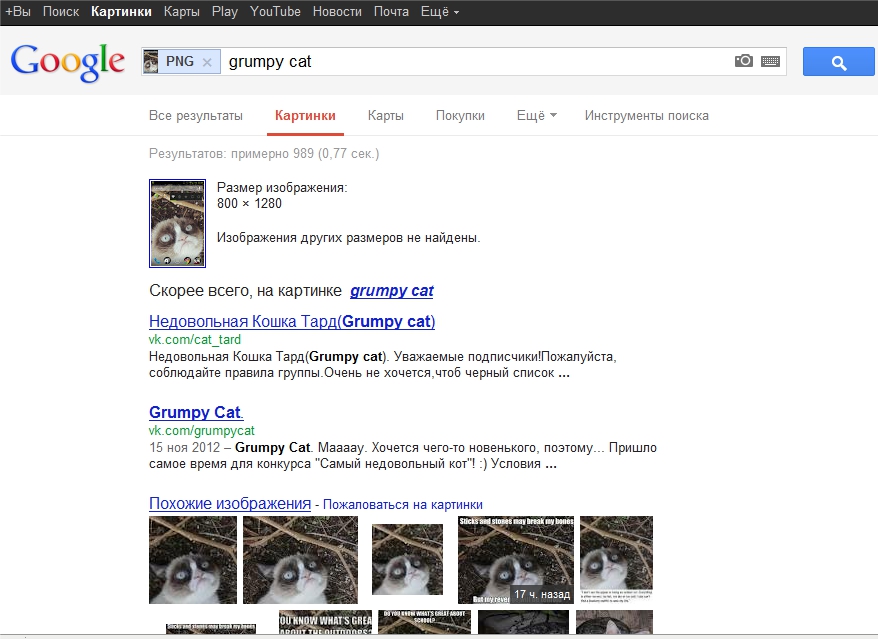Switch to the Покупки tab
The width and height of the screenshot is (878, 639).
tap(460, 115)
